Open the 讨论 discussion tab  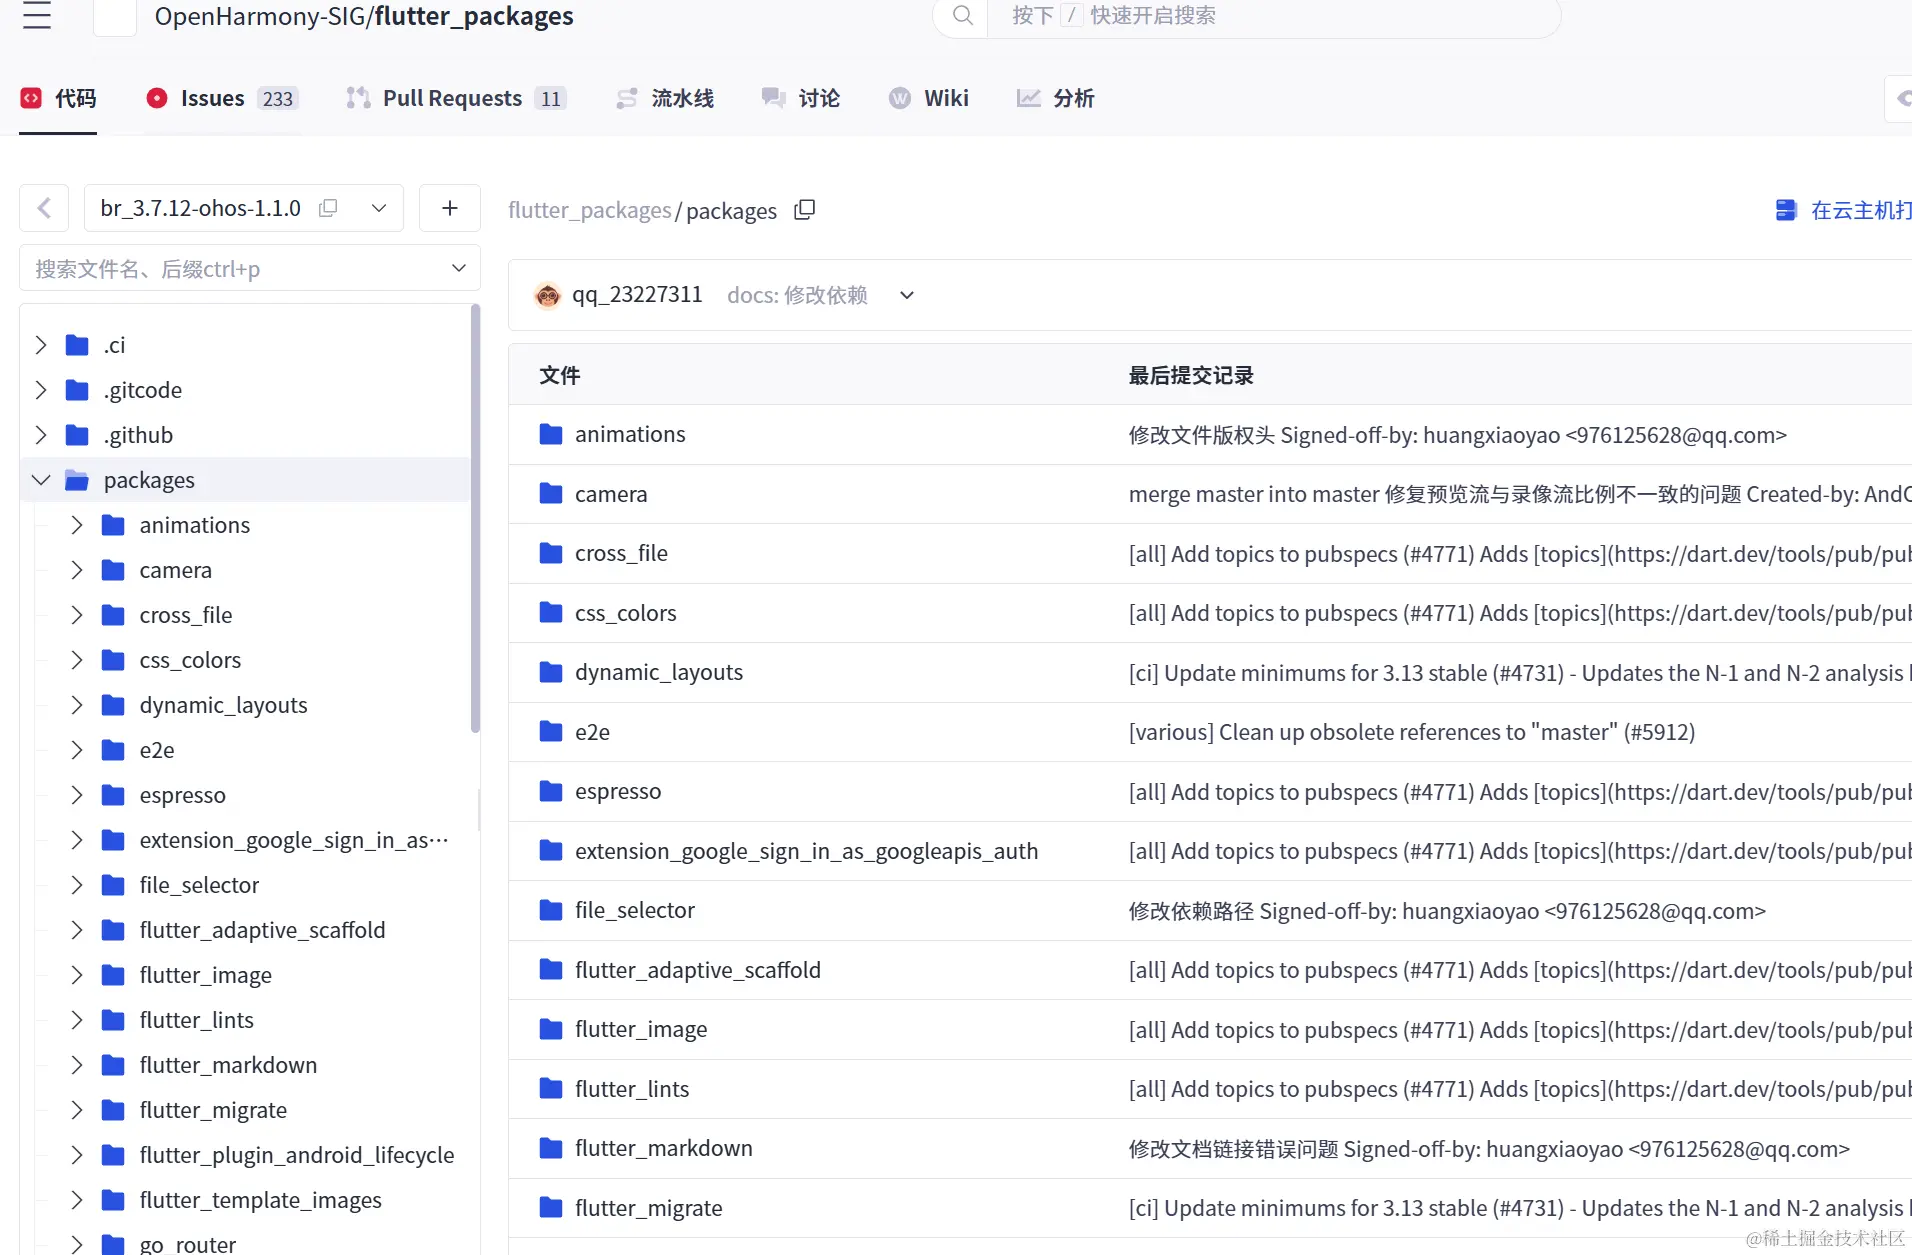[x=801, y=98]
